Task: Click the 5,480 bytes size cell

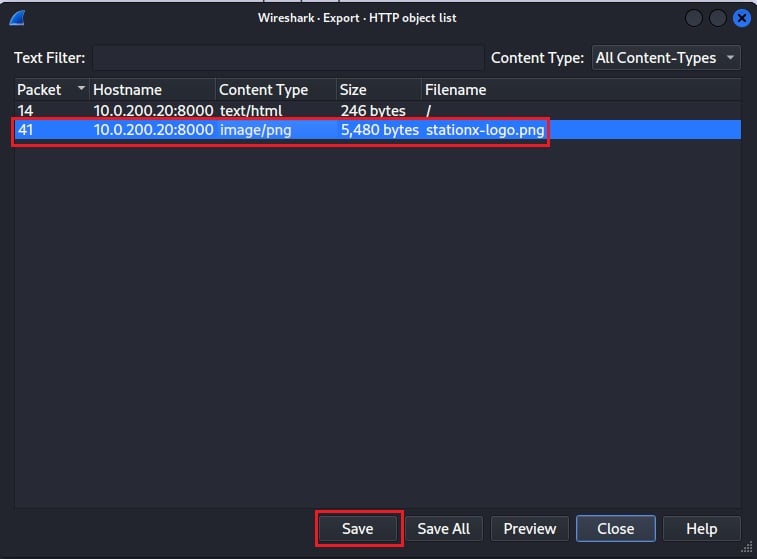Action: [379, 130]
